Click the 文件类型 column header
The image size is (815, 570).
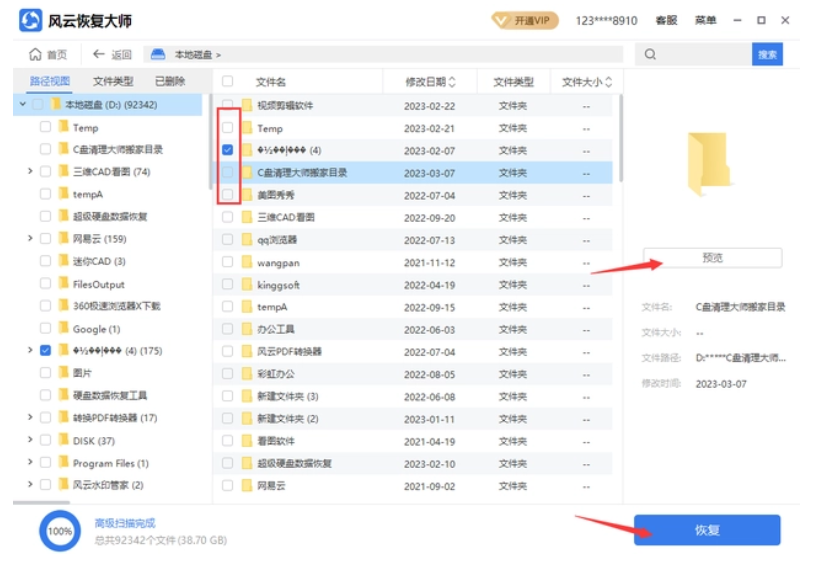click(513, 82)
